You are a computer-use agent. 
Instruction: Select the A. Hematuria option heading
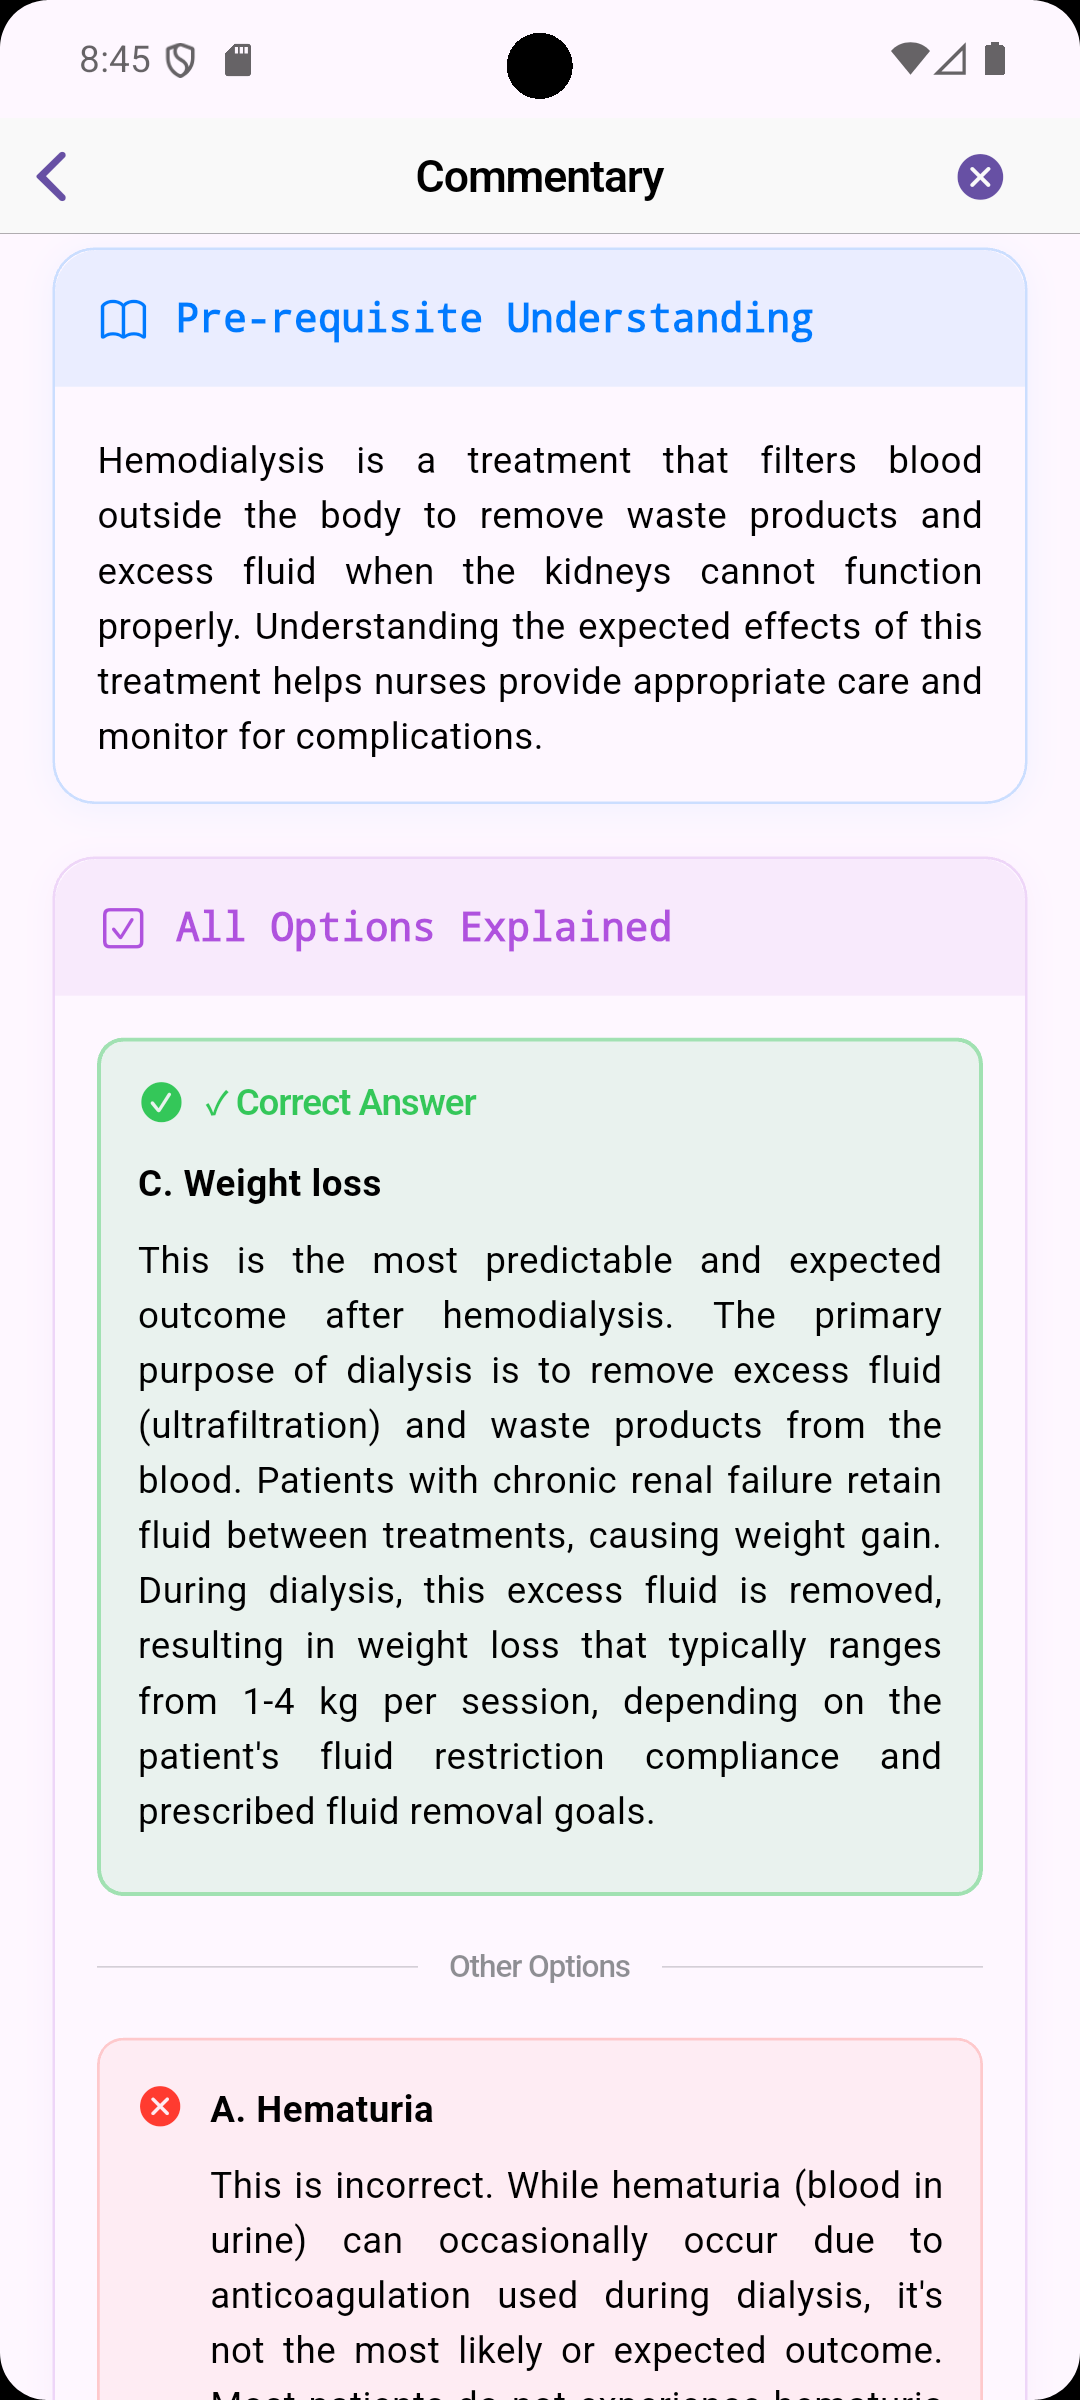click(322, 2109)
